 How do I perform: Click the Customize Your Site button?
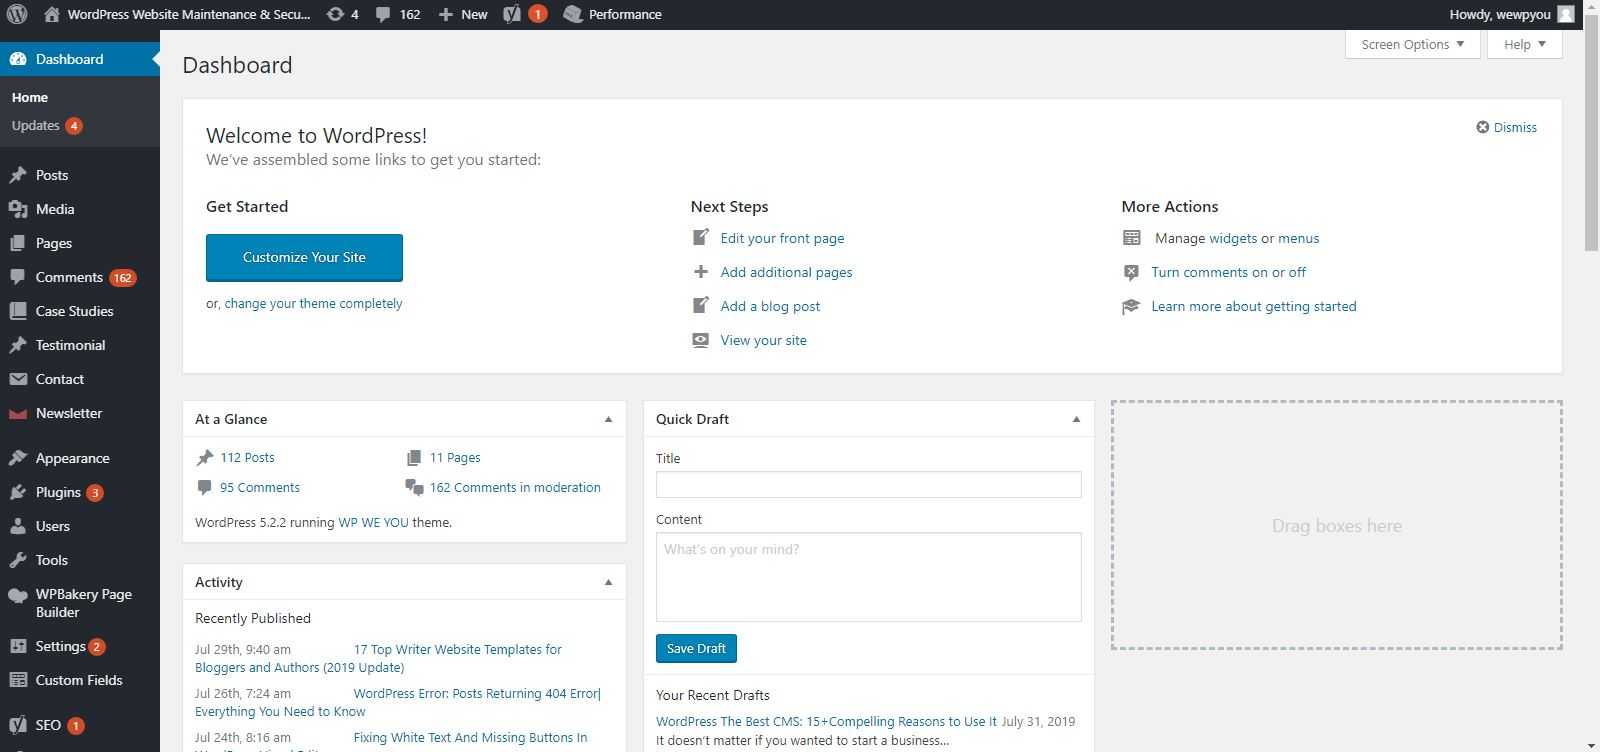click(x=304, y=258)
